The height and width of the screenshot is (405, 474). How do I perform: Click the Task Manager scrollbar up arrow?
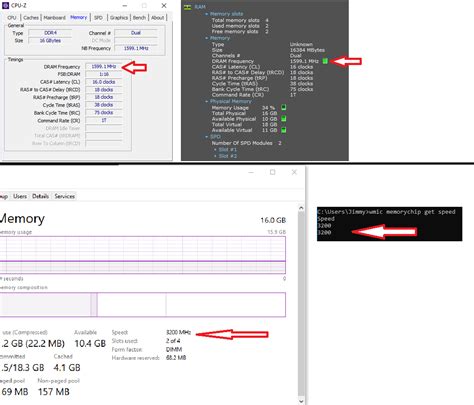(x=301, y=208)
